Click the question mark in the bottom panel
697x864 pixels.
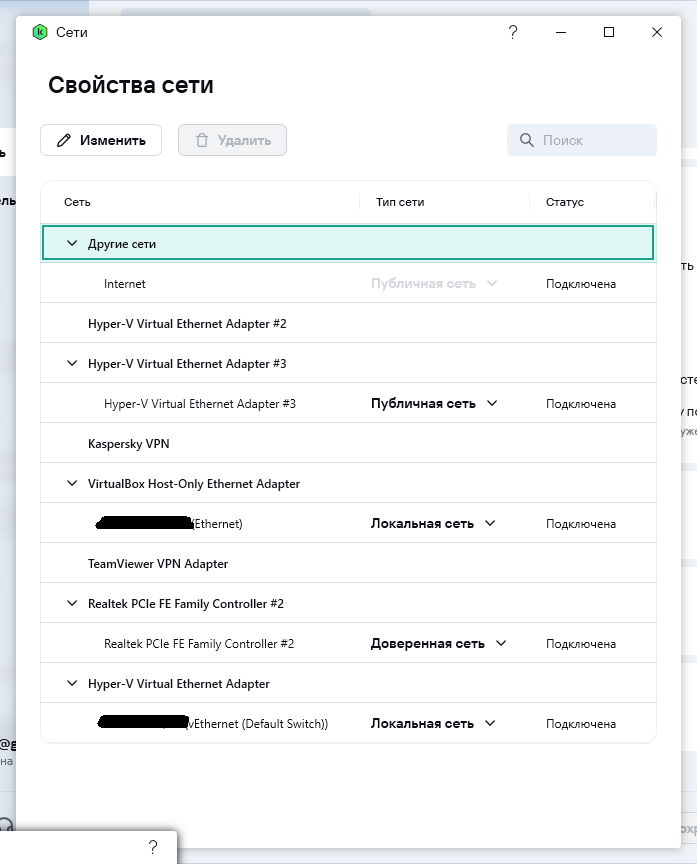click(153, 847)
